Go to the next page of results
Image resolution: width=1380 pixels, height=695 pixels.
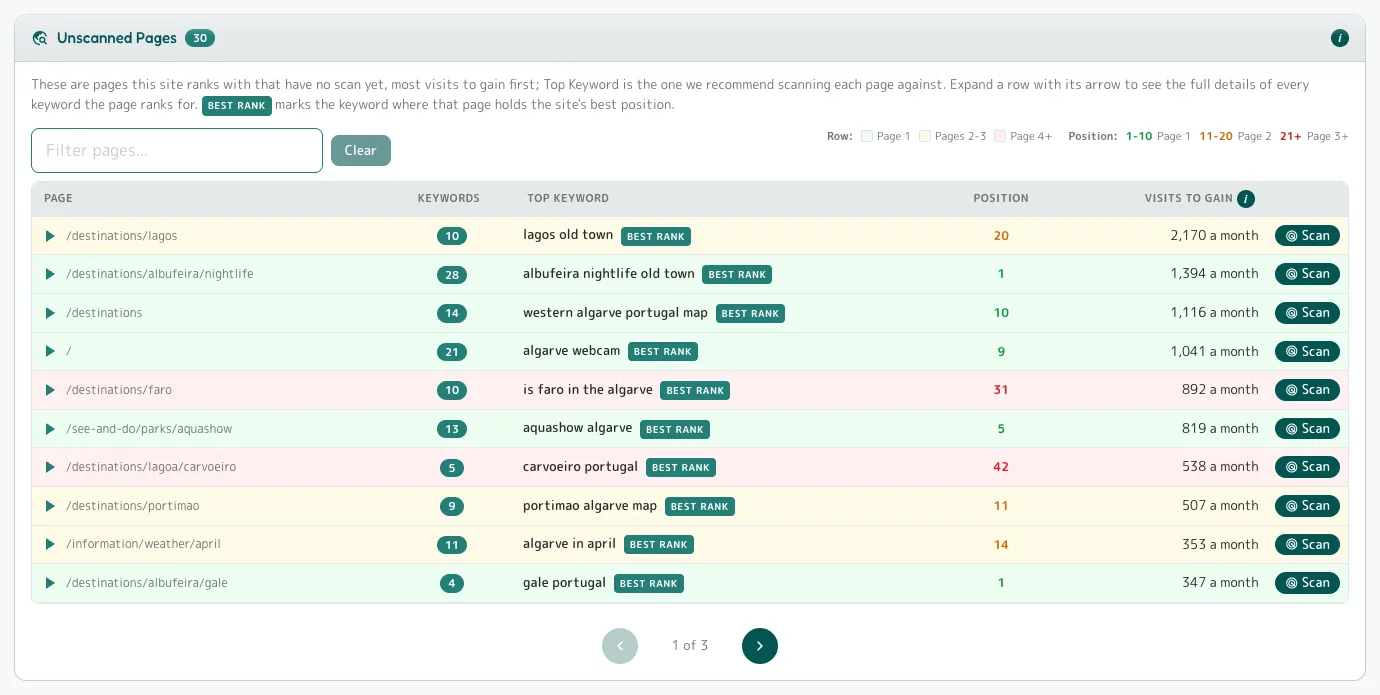[x=760, y=646]
